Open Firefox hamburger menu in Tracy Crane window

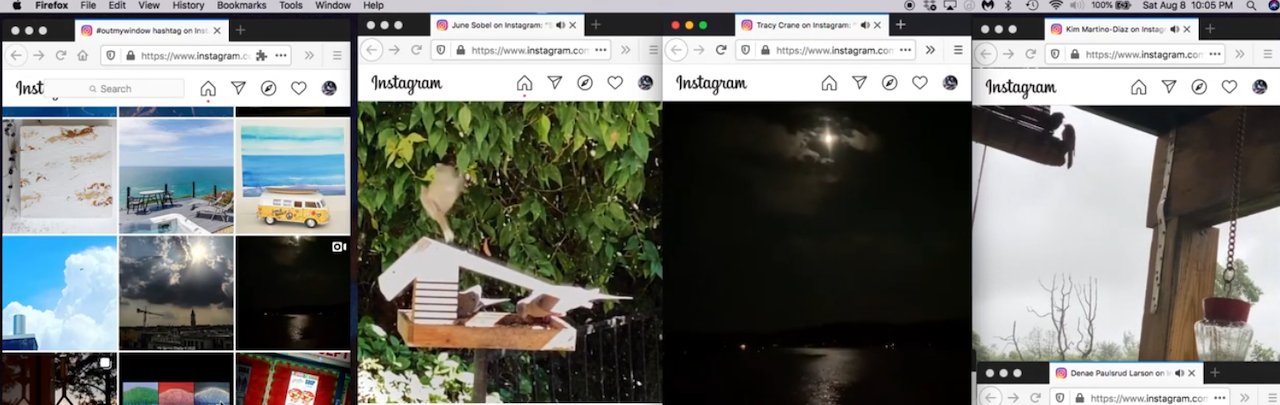[957, 50]
